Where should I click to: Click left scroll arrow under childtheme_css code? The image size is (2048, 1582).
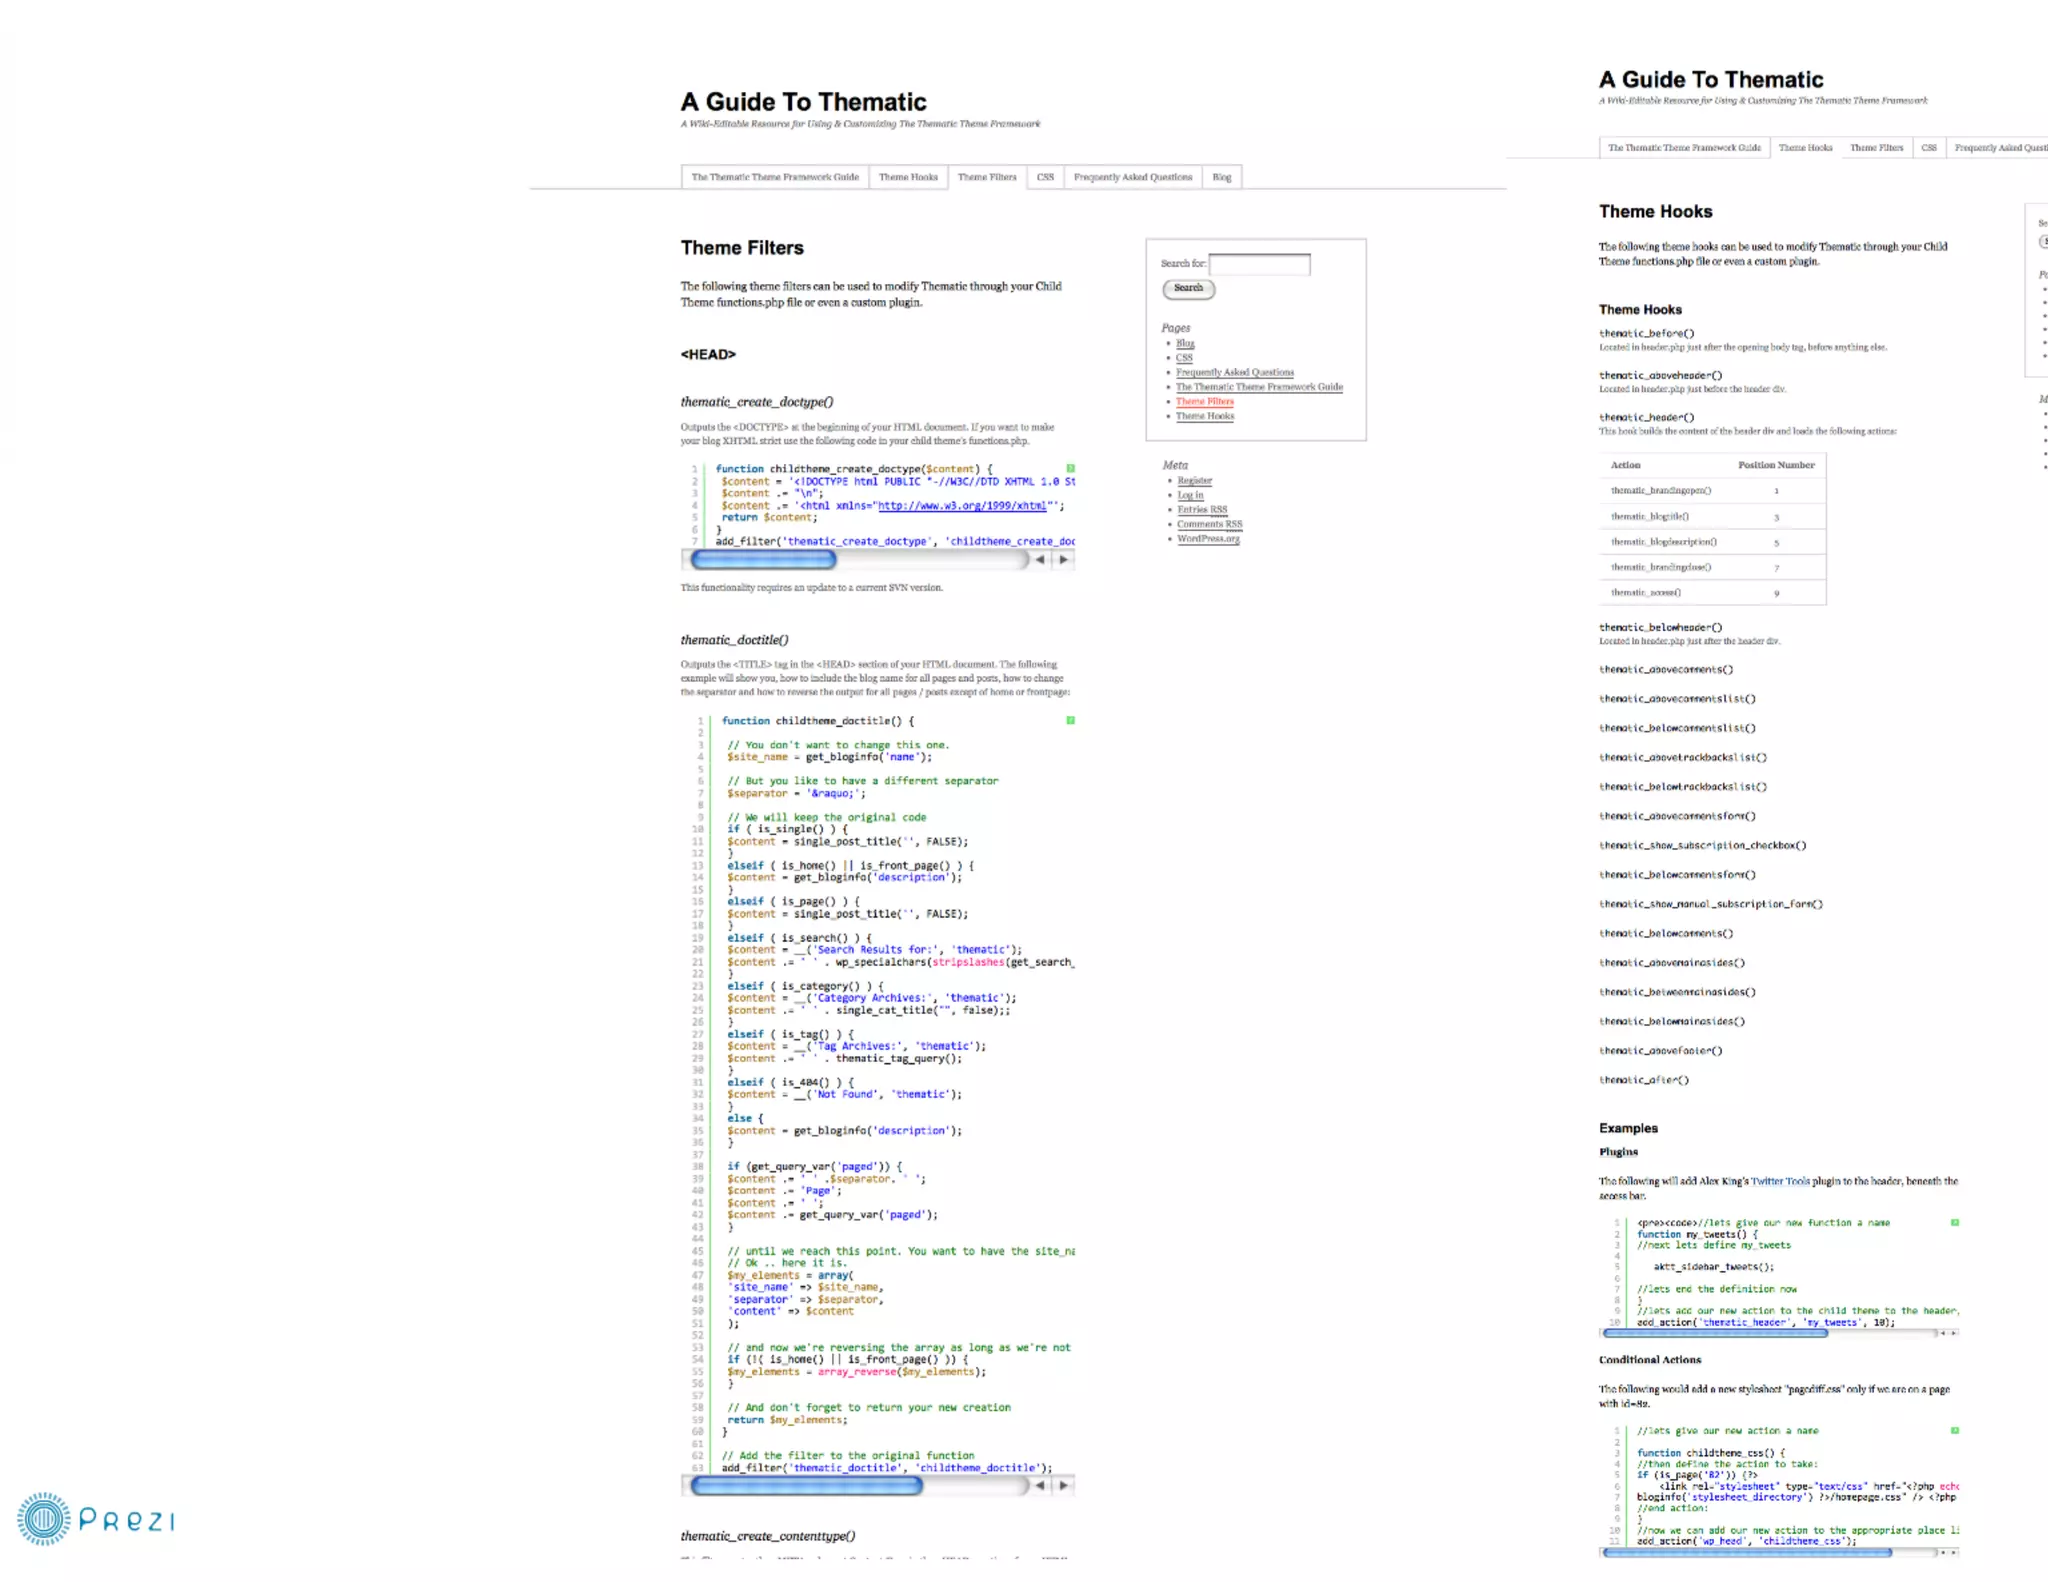pyautogui.click(x=1942, y=1553)
